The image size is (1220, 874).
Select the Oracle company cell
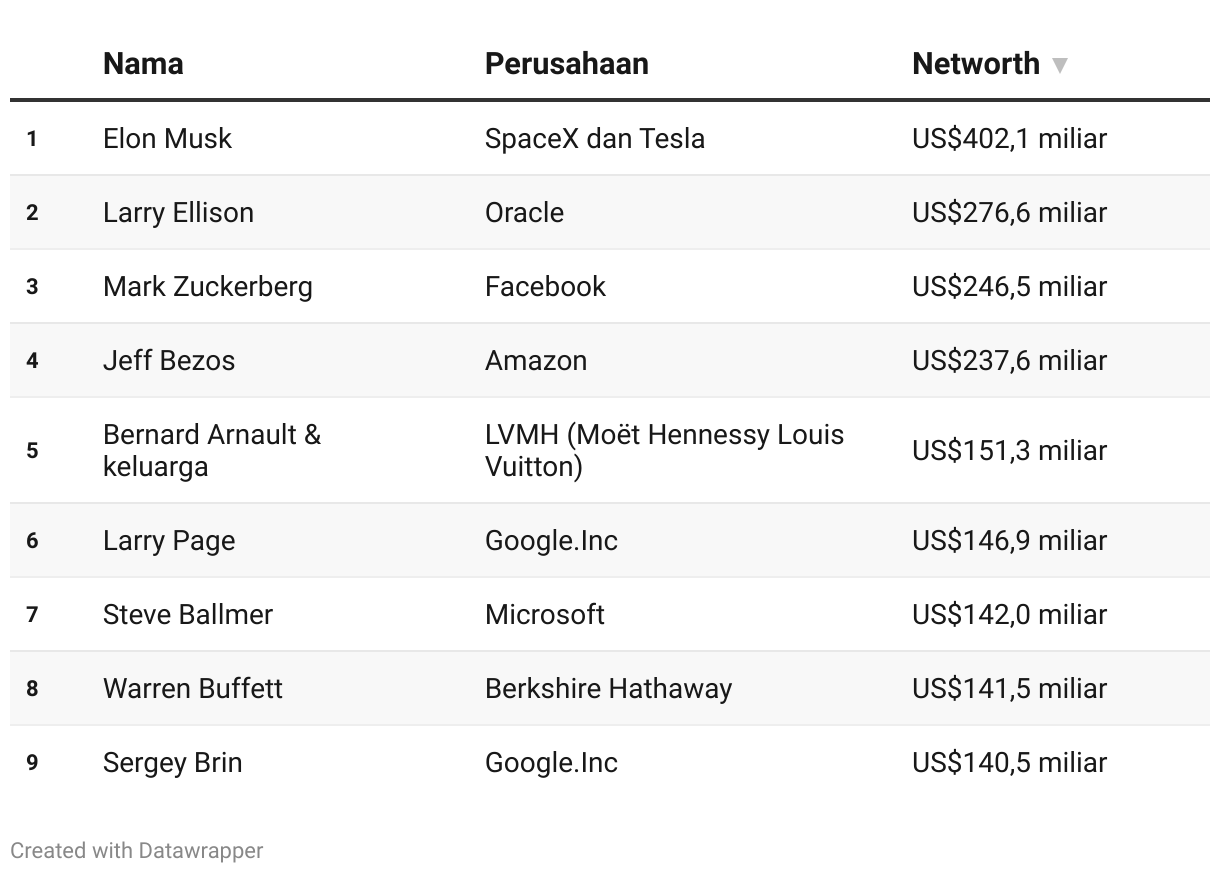pos(524,212)
